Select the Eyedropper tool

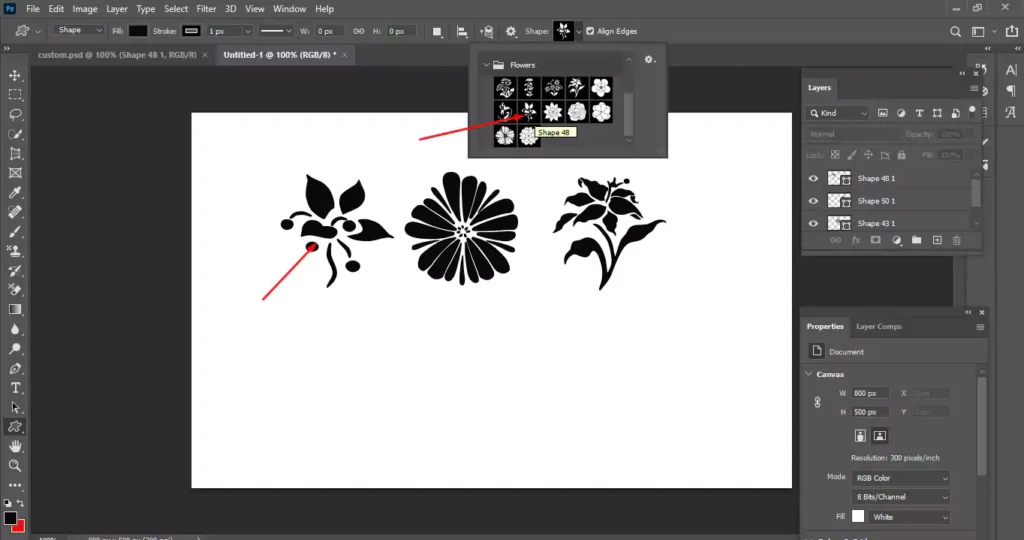(15, 193)
